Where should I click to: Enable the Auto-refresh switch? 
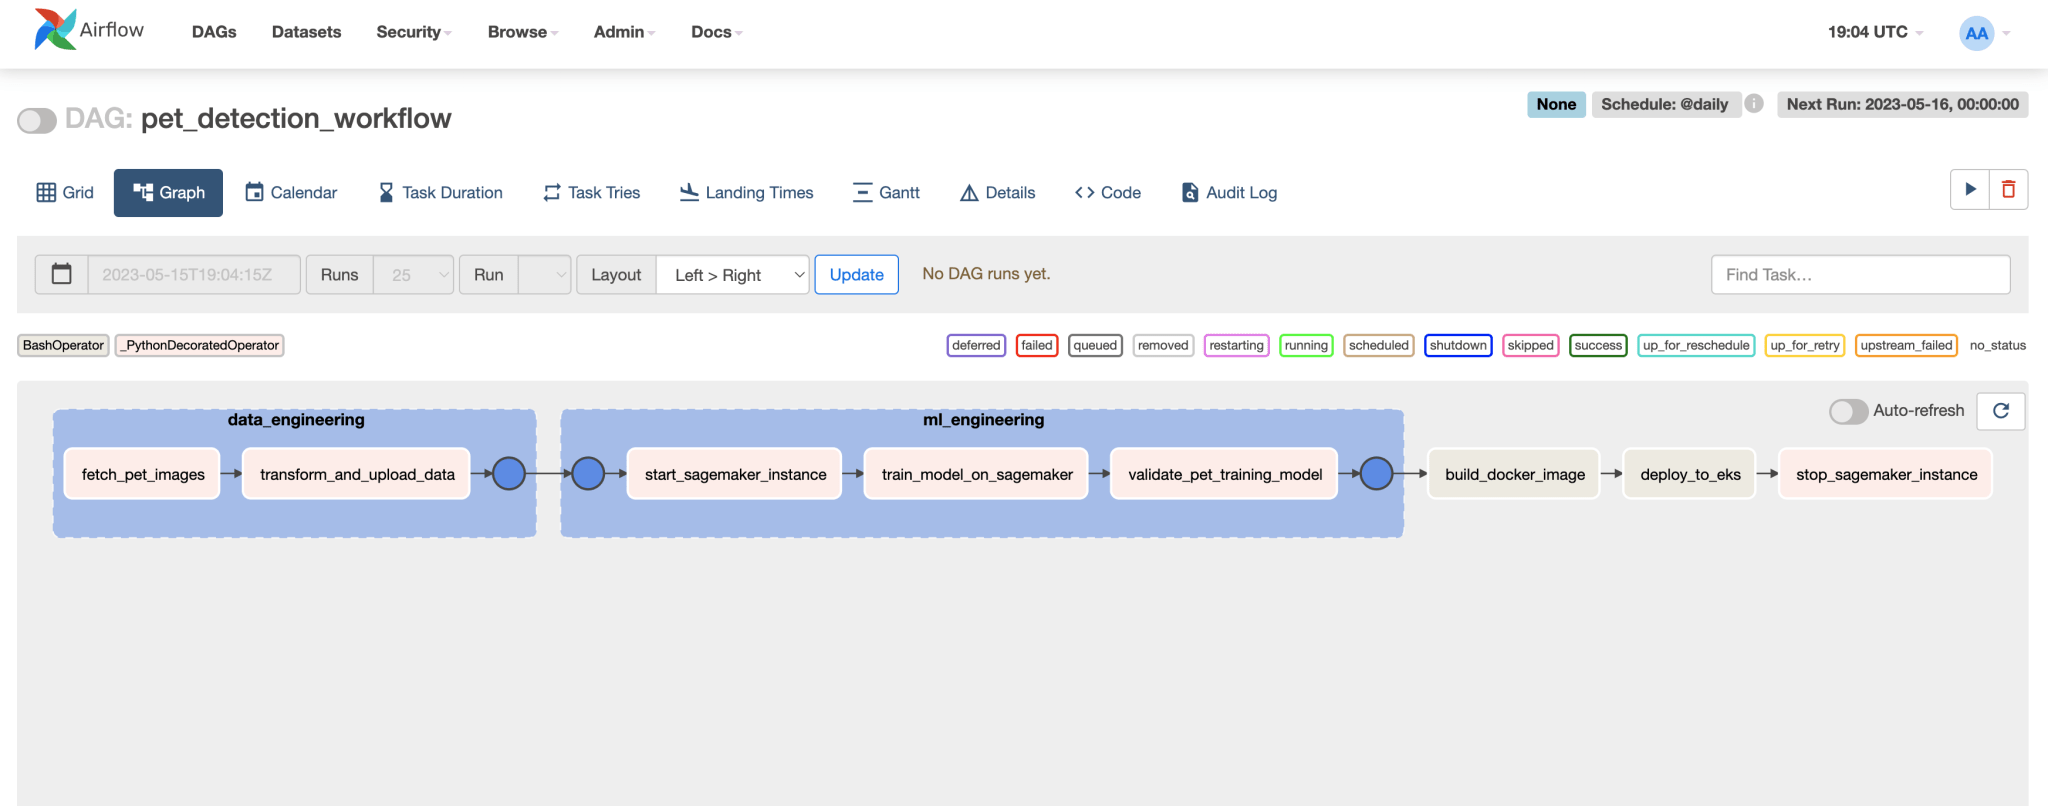[x=1848, y=411]
